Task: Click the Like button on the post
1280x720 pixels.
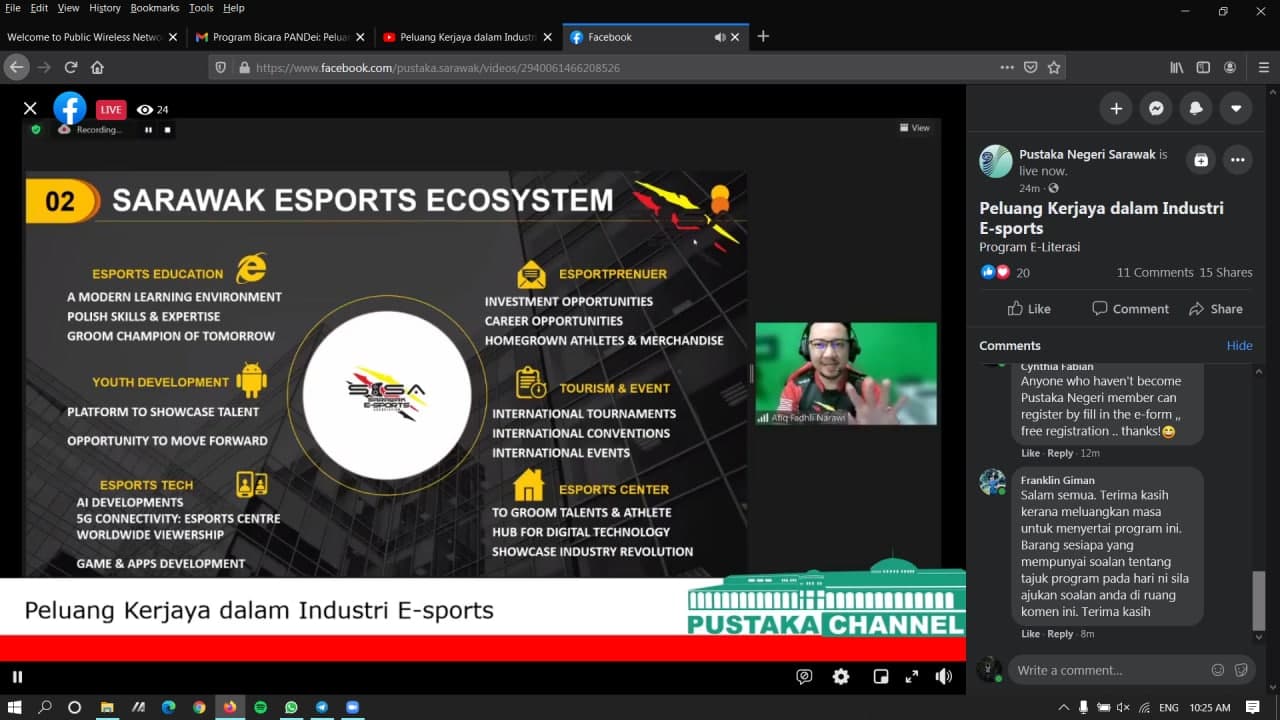Action: tap(1028, 309)
